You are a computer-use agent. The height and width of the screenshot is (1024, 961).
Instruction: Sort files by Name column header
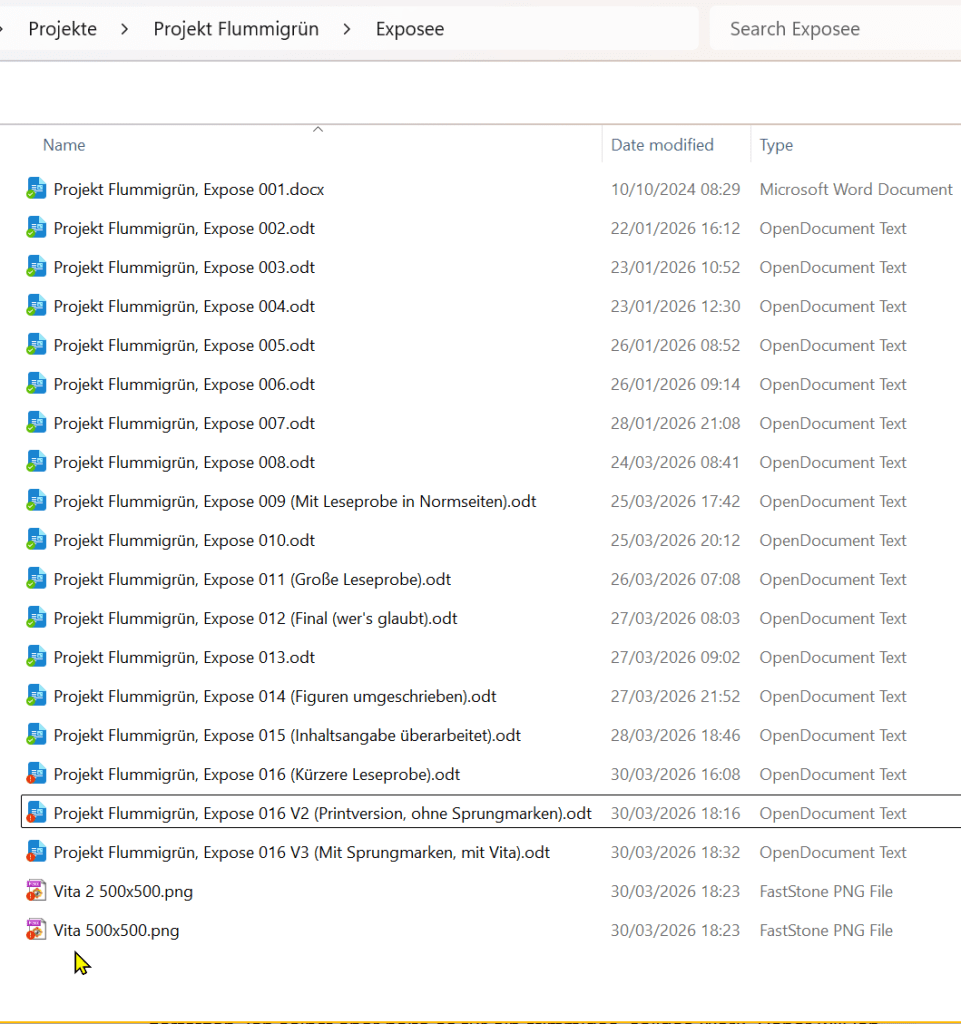coord(64,145)
